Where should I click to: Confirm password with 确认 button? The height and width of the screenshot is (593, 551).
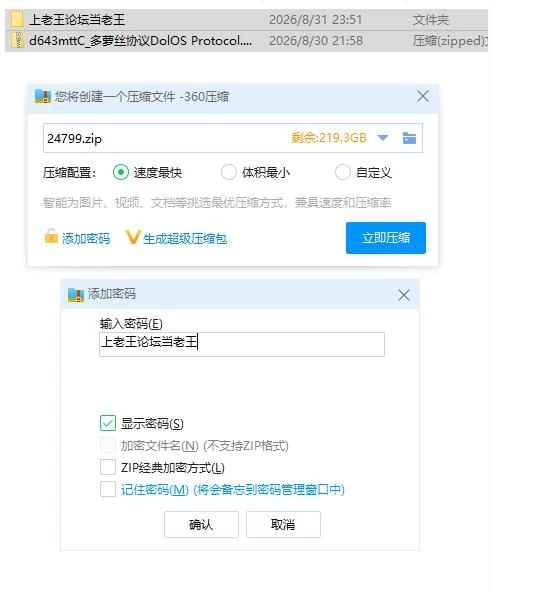[x=201, y=525]
